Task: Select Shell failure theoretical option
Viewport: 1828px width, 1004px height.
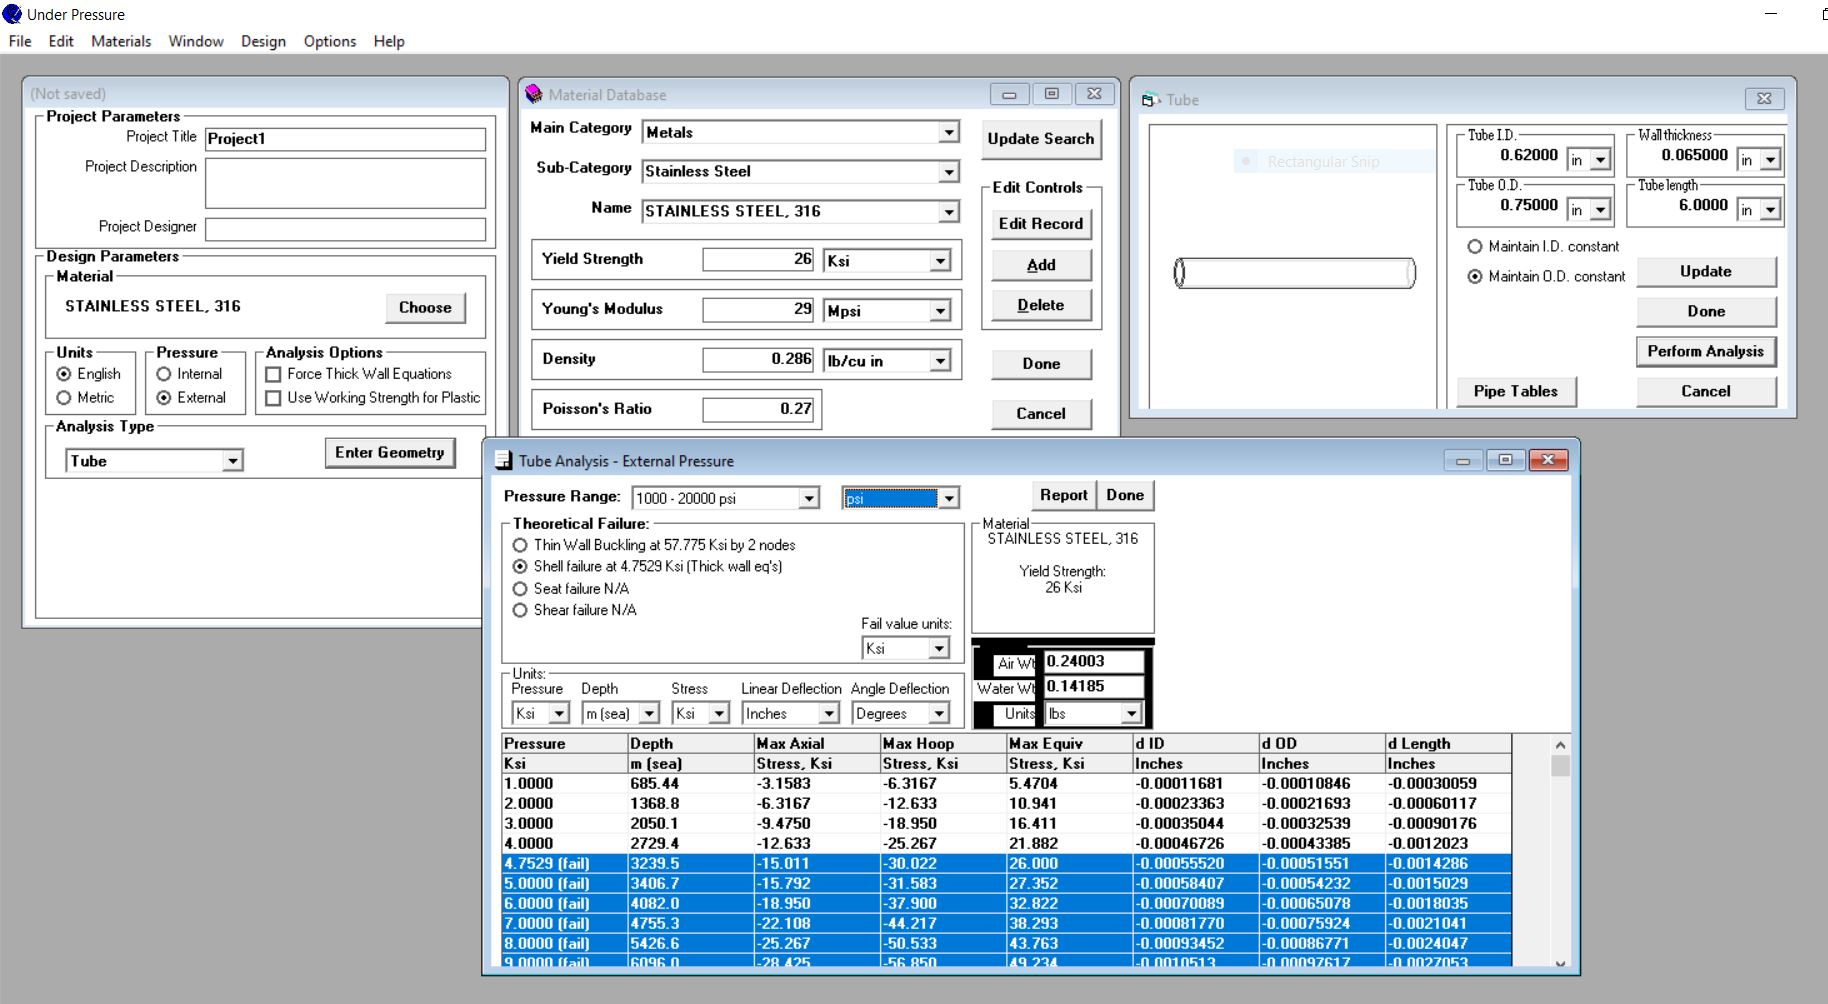Action: [x=520, y=566]
